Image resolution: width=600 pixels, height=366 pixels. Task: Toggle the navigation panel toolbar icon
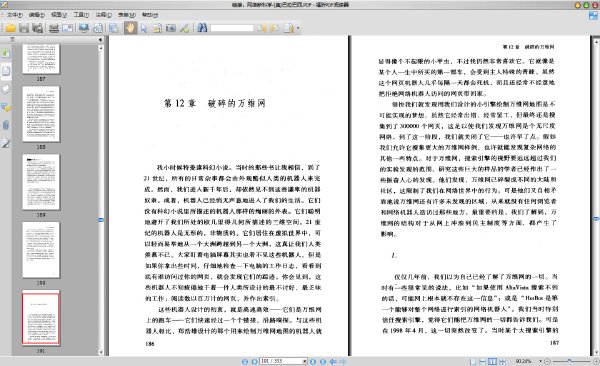pos(113,28)
